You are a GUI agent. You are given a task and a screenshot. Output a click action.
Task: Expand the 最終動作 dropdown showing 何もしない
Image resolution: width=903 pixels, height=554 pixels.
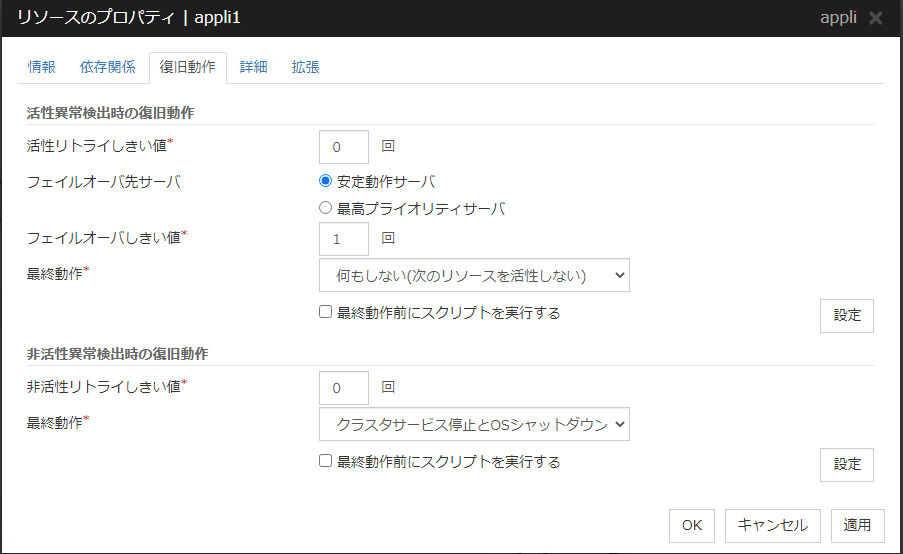[x=474, y=275]
